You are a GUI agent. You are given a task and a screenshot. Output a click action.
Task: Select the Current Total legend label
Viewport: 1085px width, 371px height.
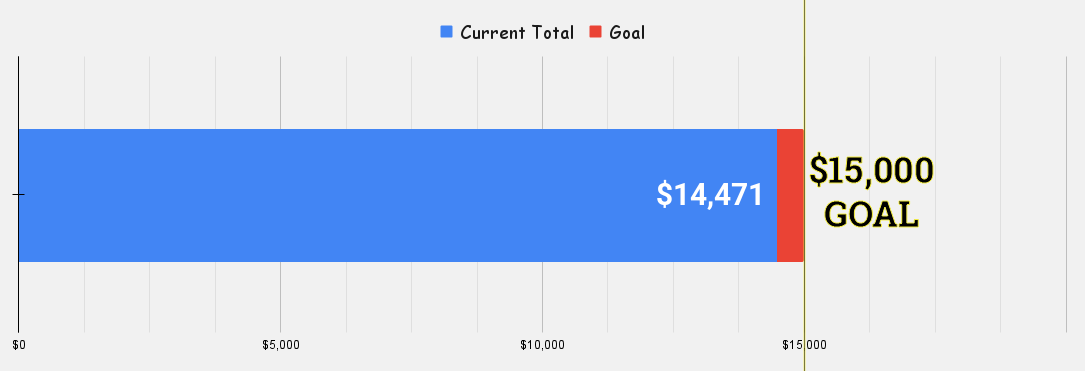517,33
